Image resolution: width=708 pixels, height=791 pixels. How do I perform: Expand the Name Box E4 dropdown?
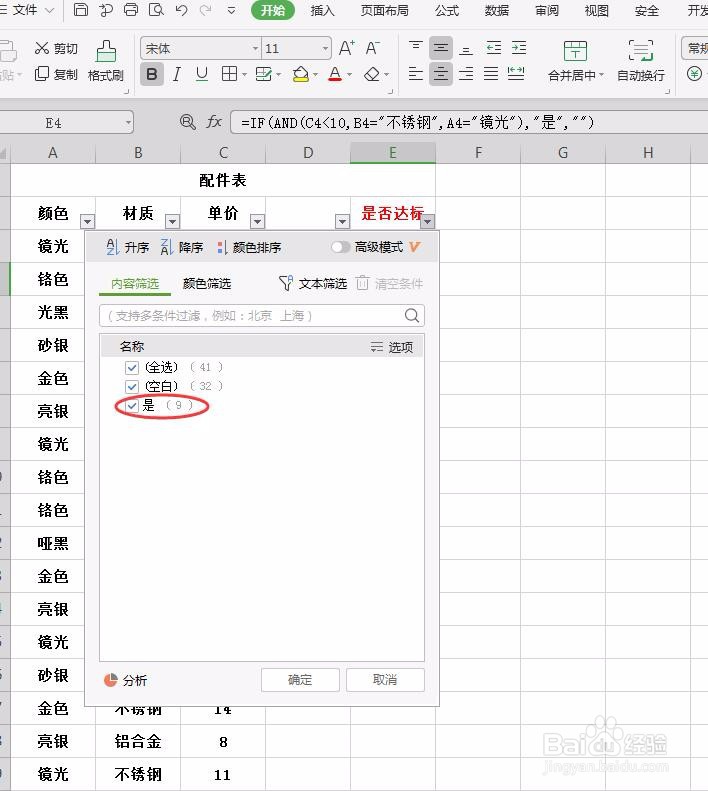[x=128, y=122]
